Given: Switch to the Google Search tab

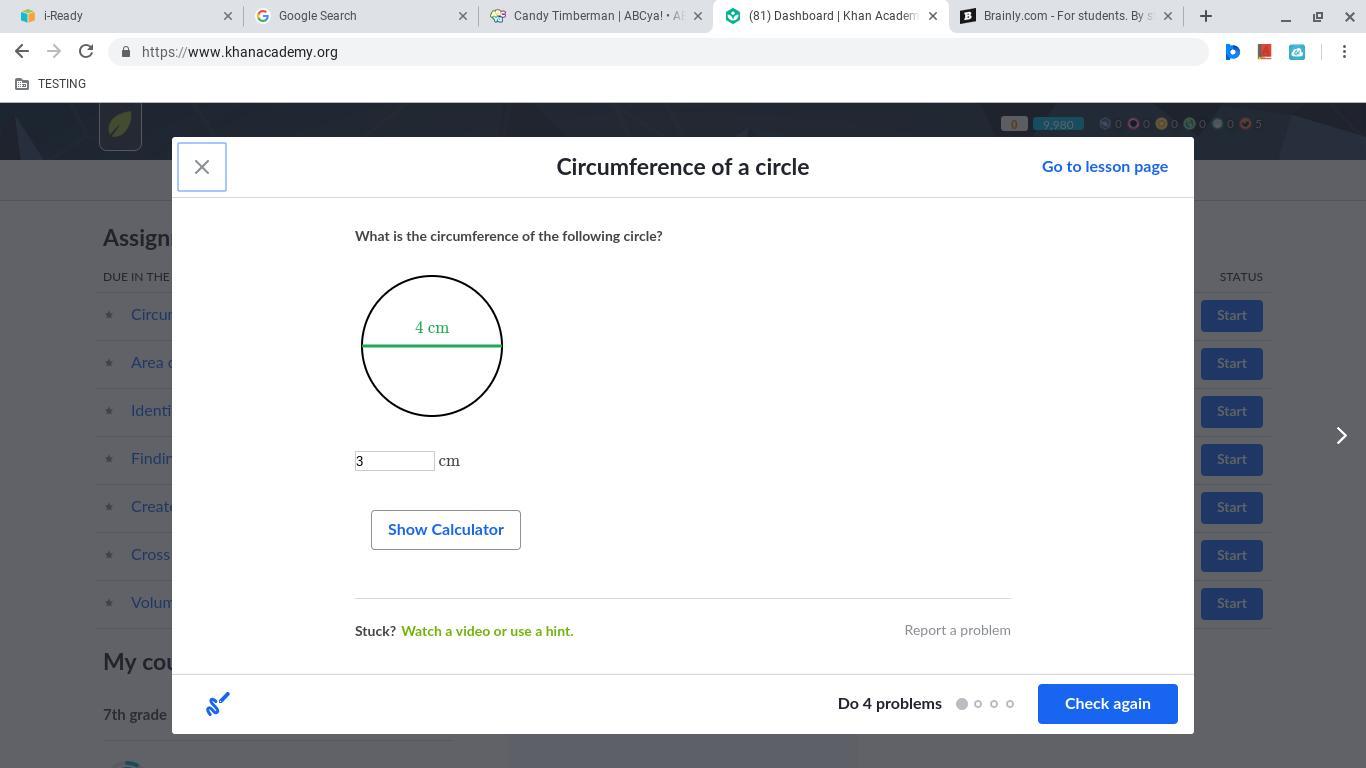Looking at the screenshot, I should coord(360,16).
